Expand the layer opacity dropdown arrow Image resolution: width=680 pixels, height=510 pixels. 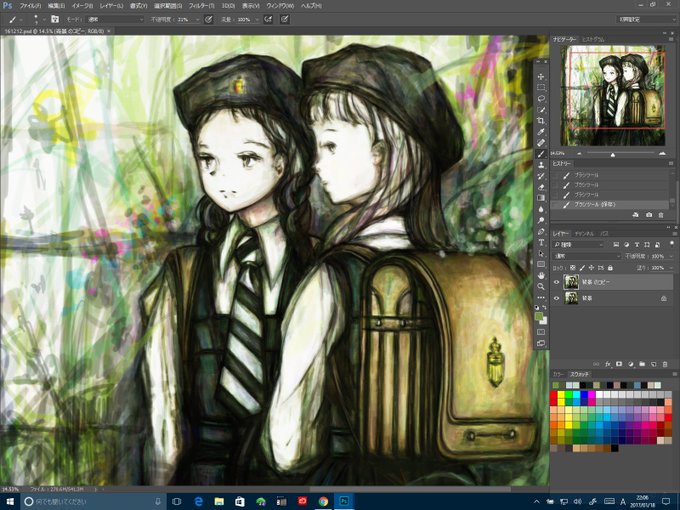click(672, 256)
